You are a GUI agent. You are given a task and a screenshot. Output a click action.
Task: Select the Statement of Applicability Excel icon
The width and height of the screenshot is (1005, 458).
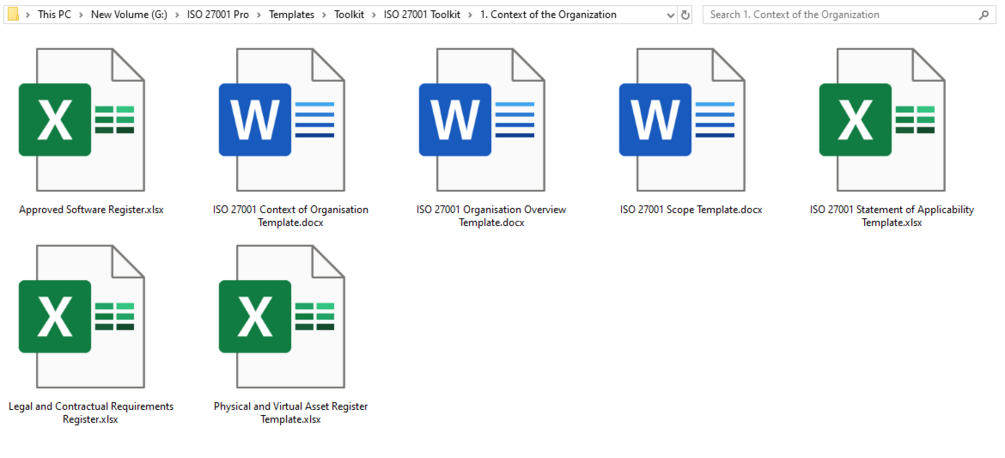tap(881, 120)
